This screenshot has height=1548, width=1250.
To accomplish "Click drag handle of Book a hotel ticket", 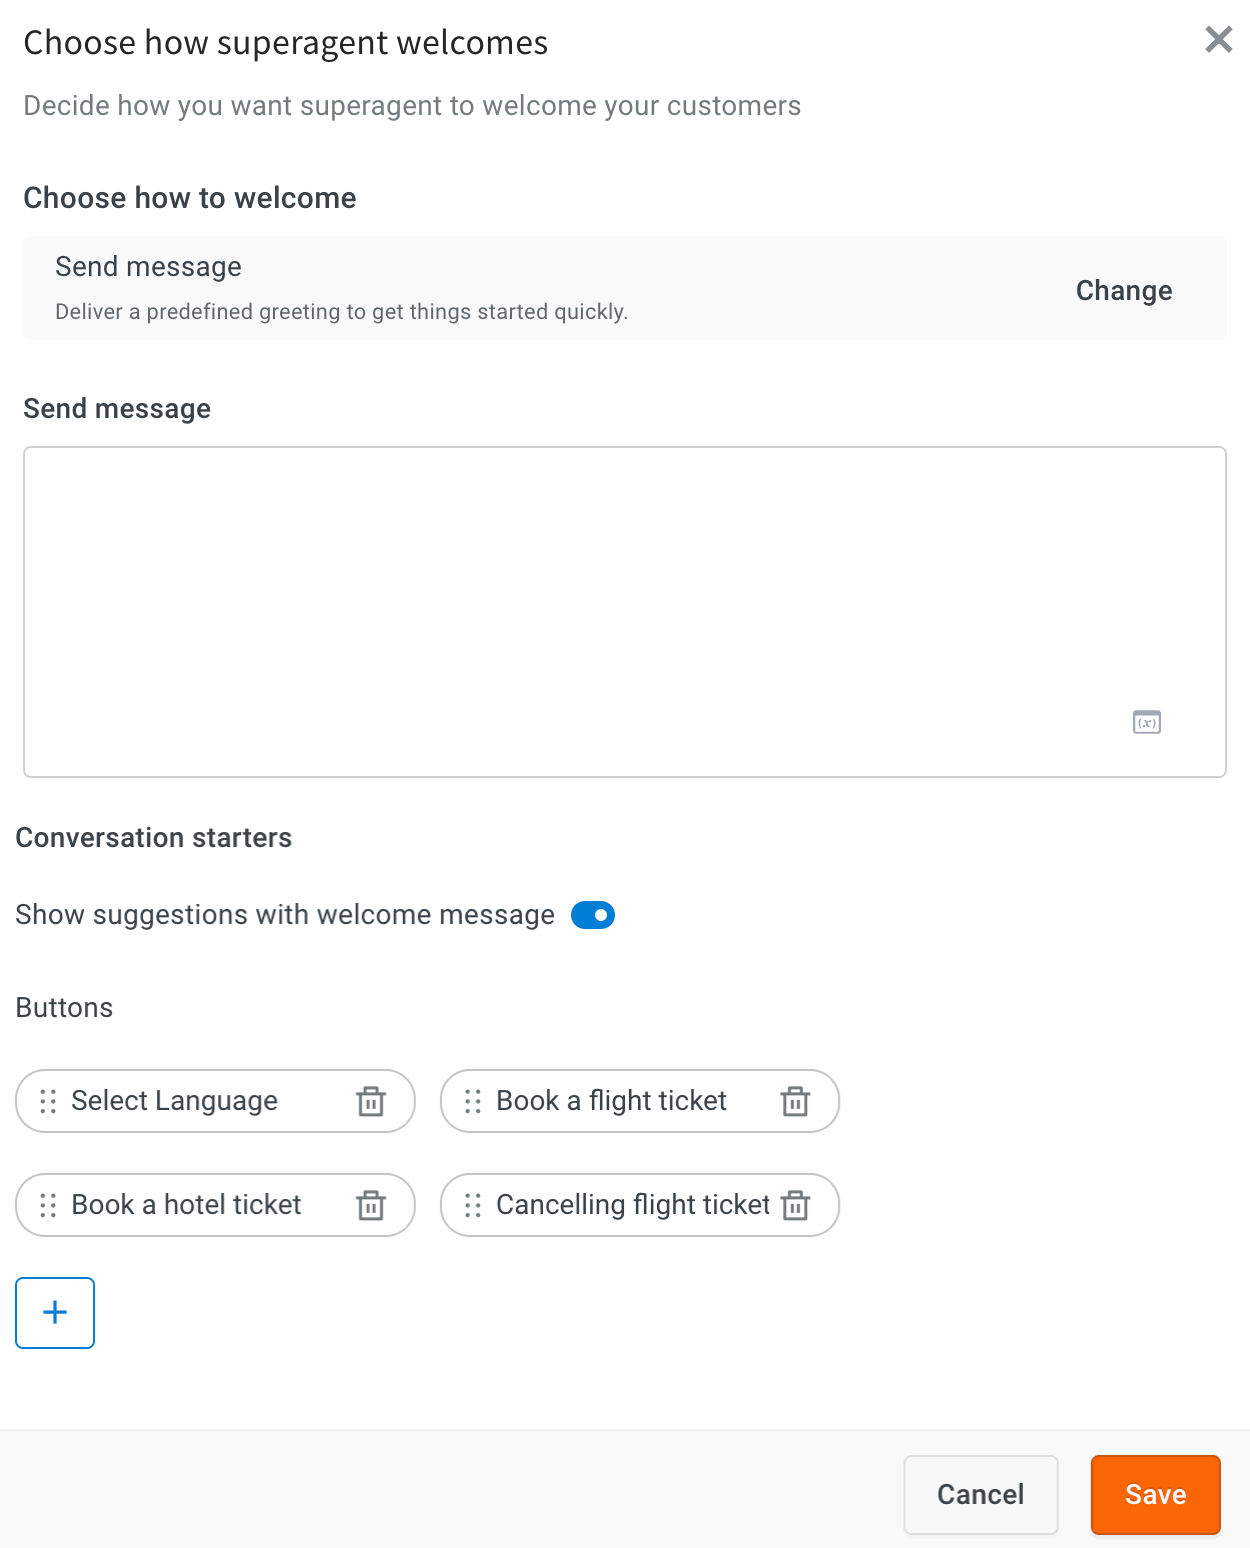I will (48, 1205).
